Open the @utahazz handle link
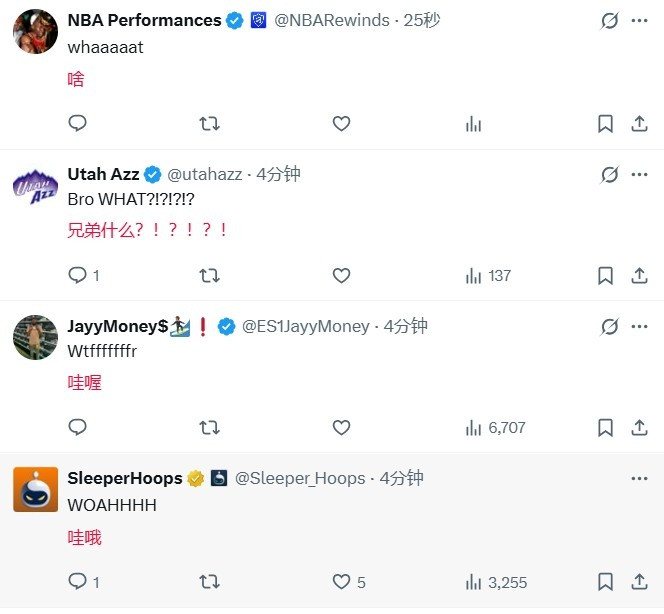The image size is (664, 614). point(197,174)
